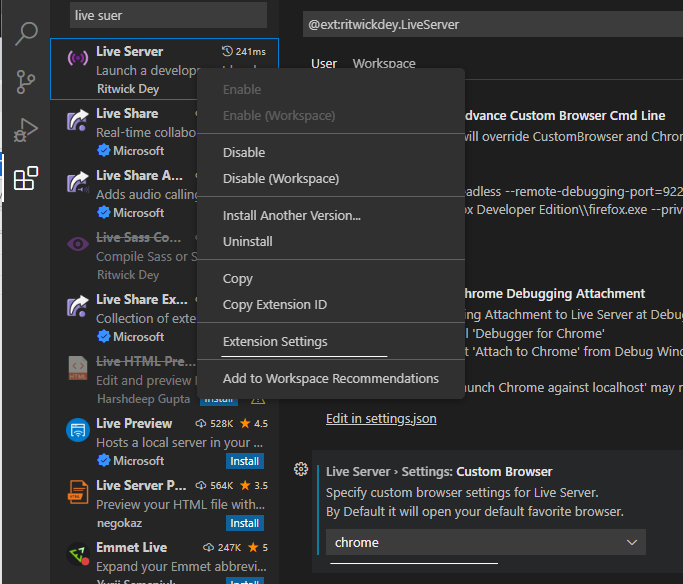
Task: Click Microsoft verified badge under Live Preview
Action: 104,460
